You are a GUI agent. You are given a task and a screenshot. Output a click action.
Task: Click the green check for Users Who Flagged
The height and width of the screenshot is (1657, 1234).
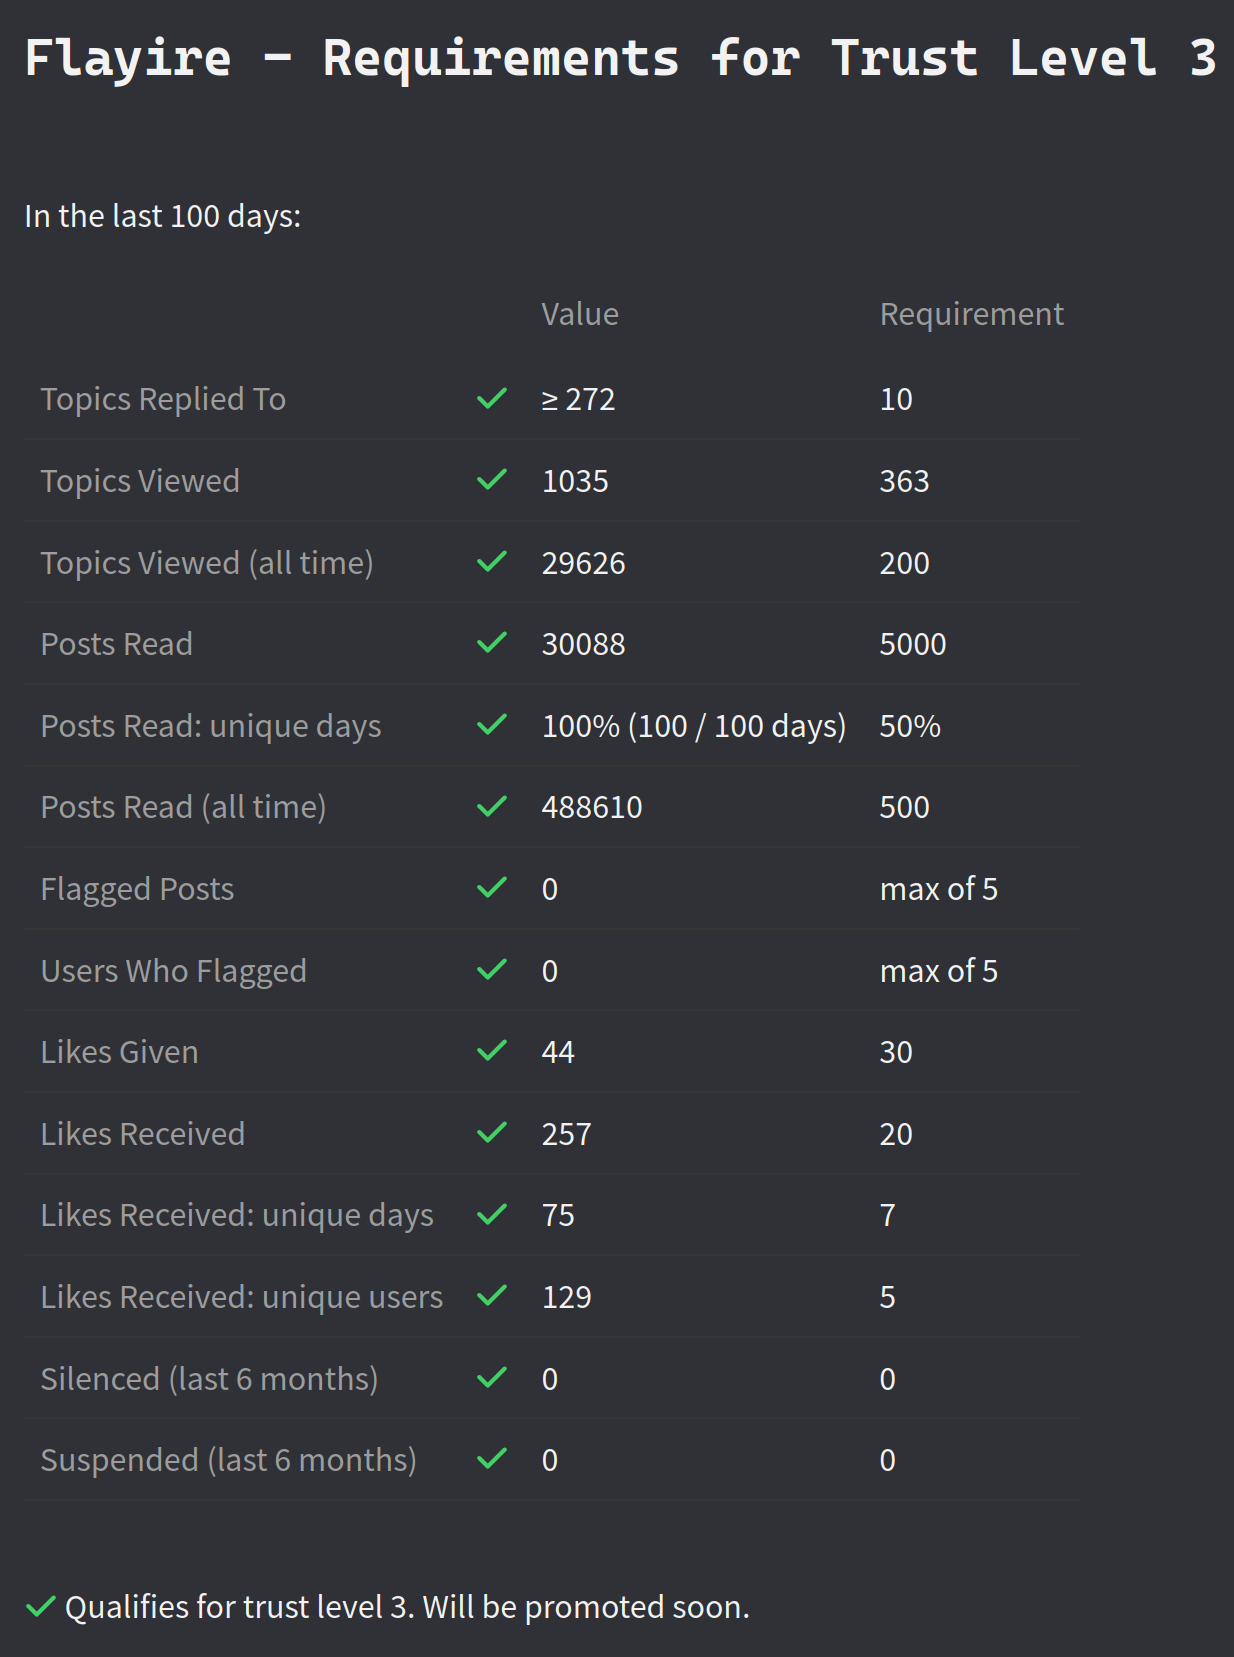coord(492,970)
